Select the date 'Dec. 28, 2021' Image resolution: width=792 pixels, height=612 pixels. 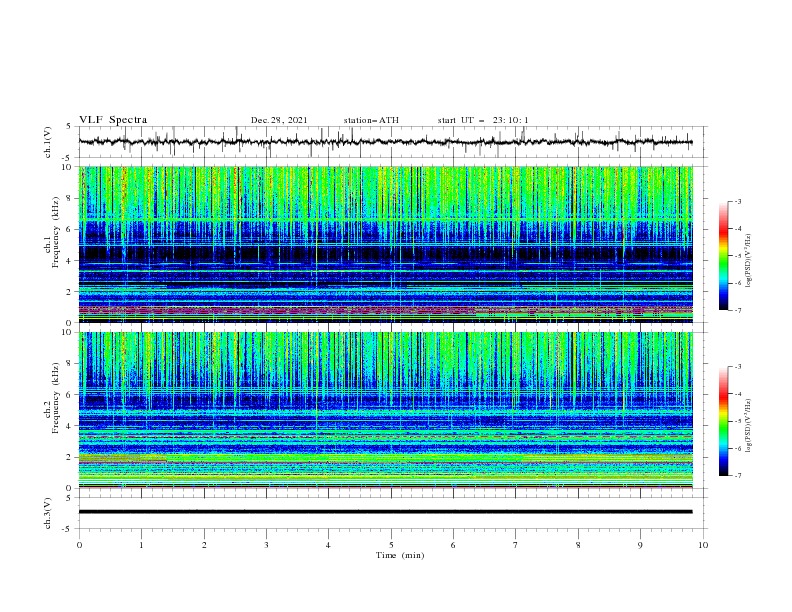279,120
